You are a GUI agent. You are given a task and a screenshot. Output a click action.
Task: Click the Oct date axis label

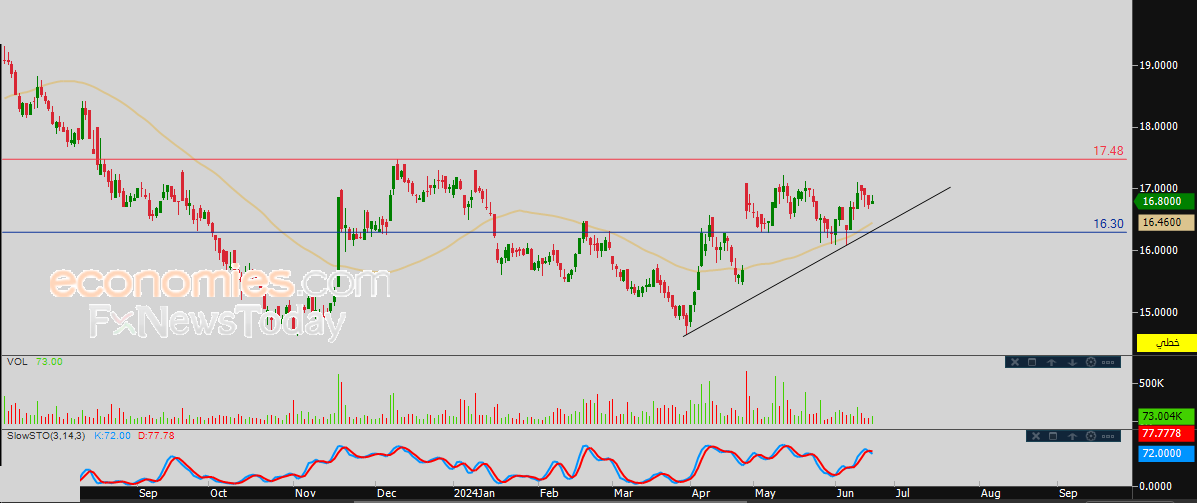coord(218,493)
